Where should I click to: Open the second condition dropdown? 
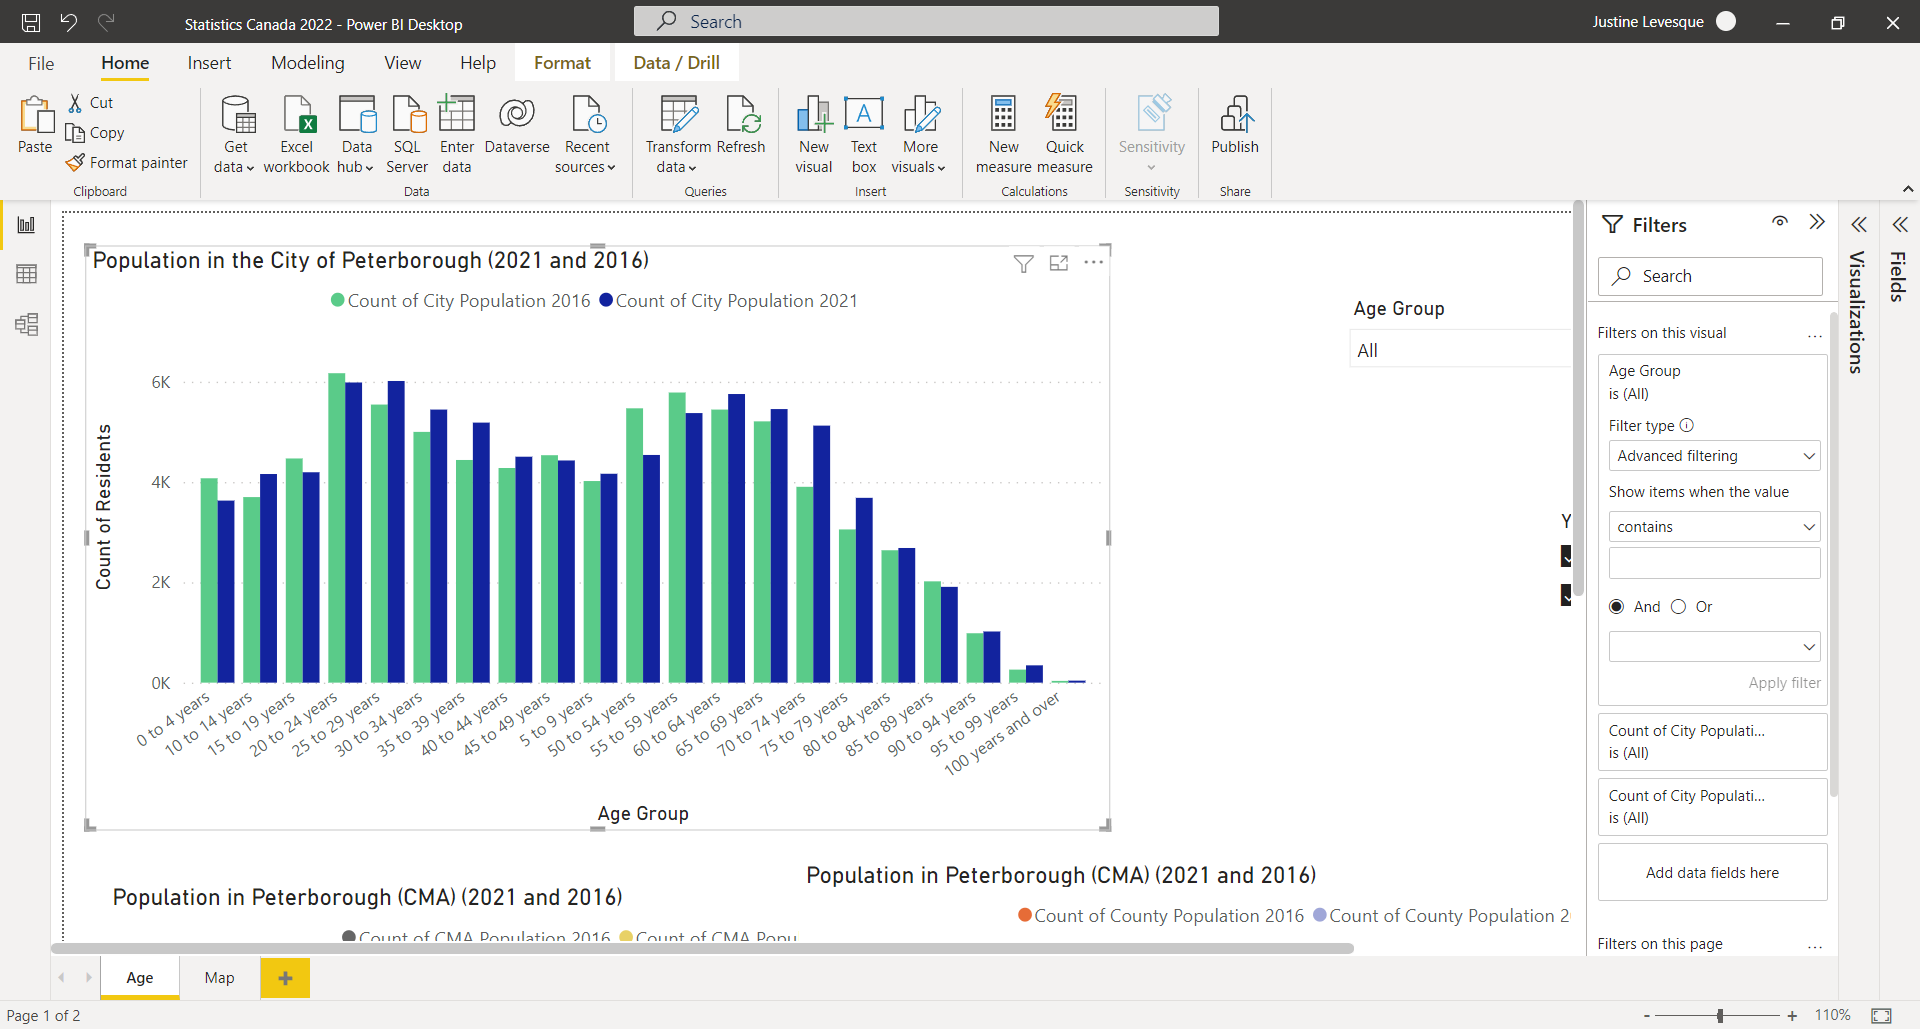tap(1714, 646)
